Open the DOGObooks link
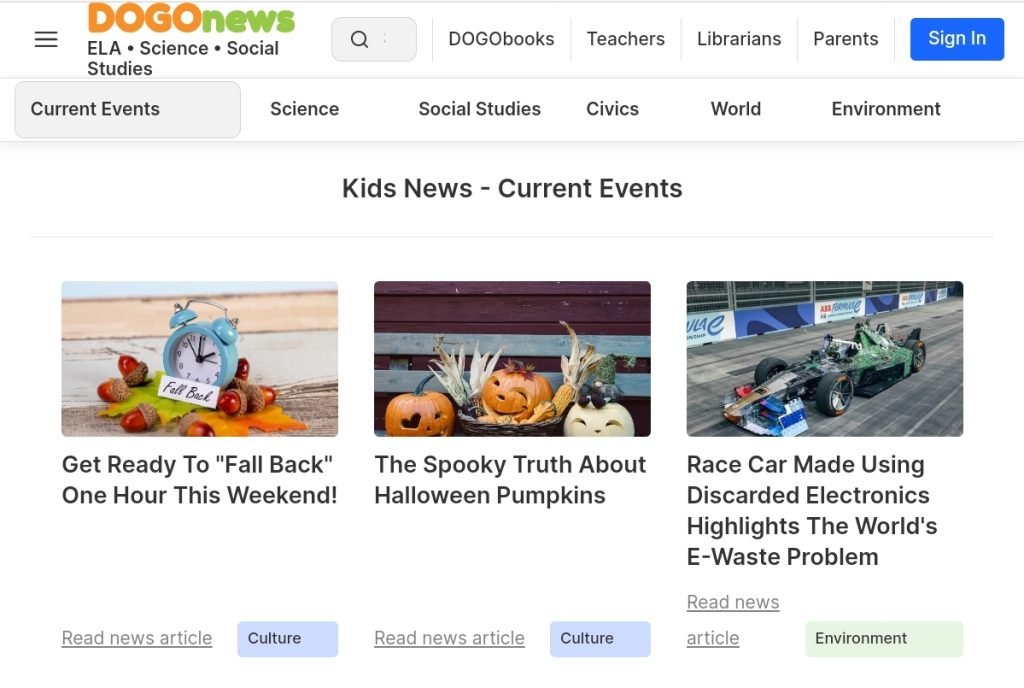The width and height of the screenshot is (1024, 688). (x=501, y=39)
